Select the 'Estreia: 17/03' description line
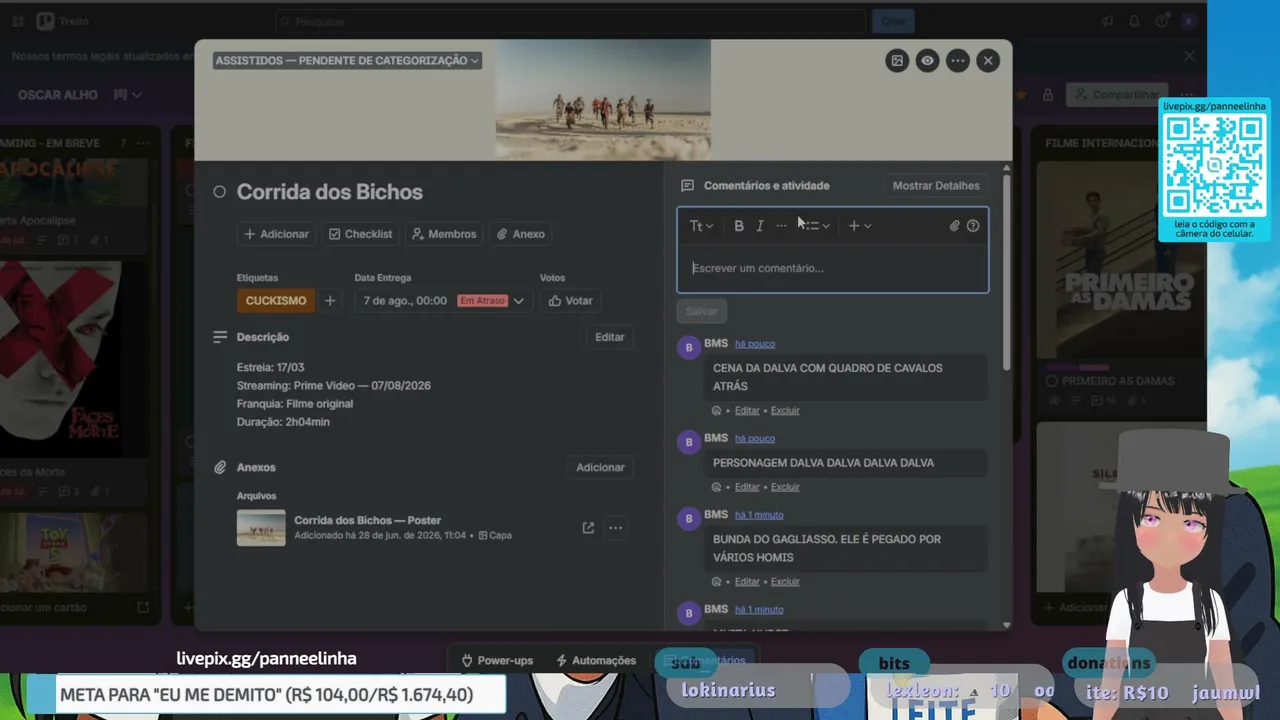The width and height of the screenshot is (1280, 720). [x=270, y=368]
